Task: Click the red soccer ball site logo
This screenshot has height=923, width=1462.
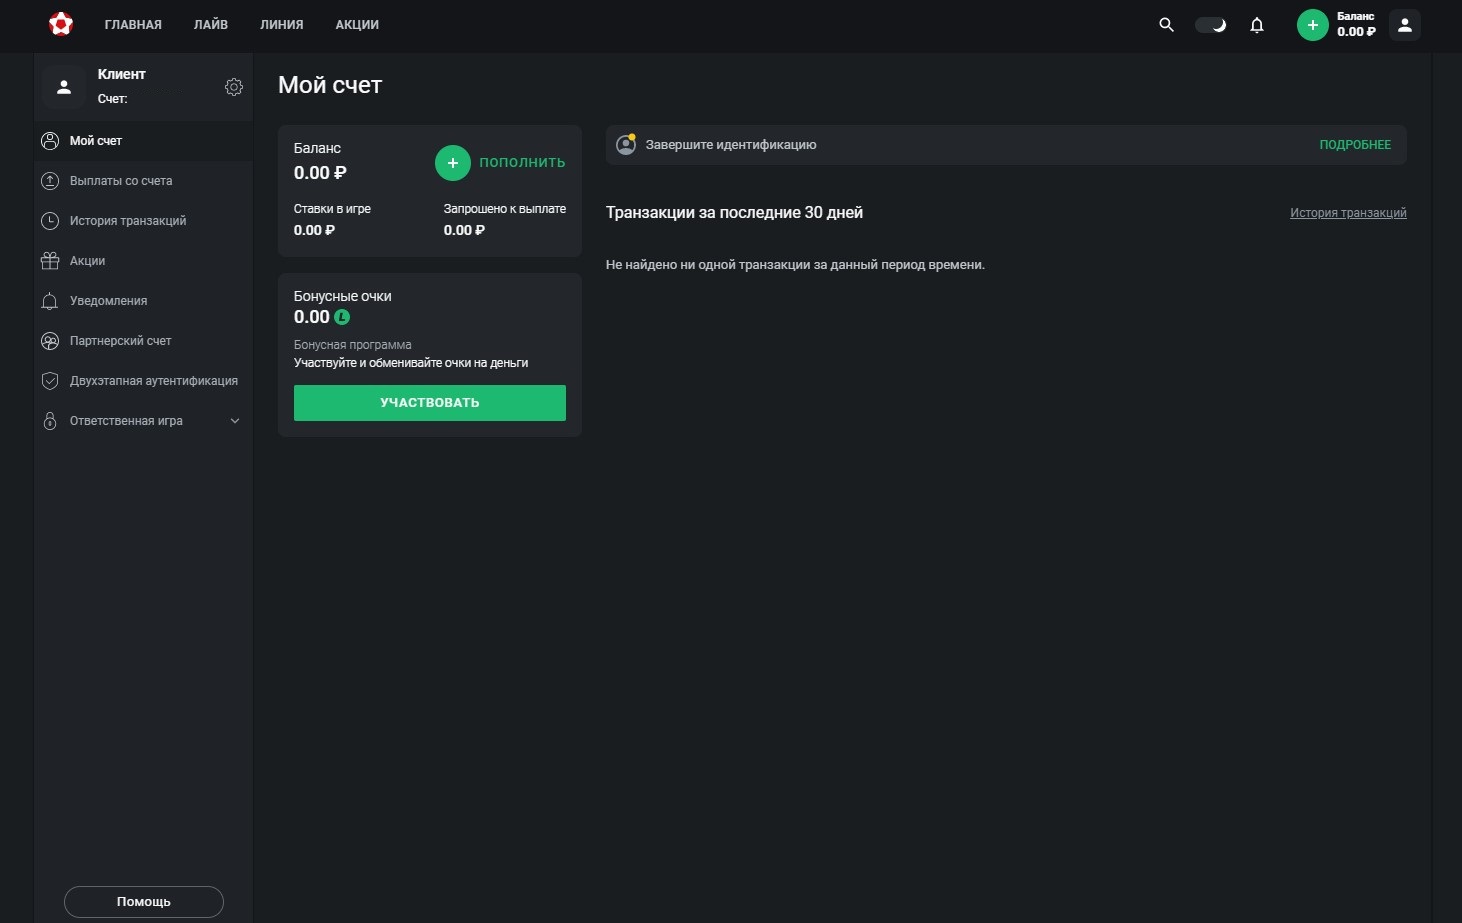Action: point(61,24)
